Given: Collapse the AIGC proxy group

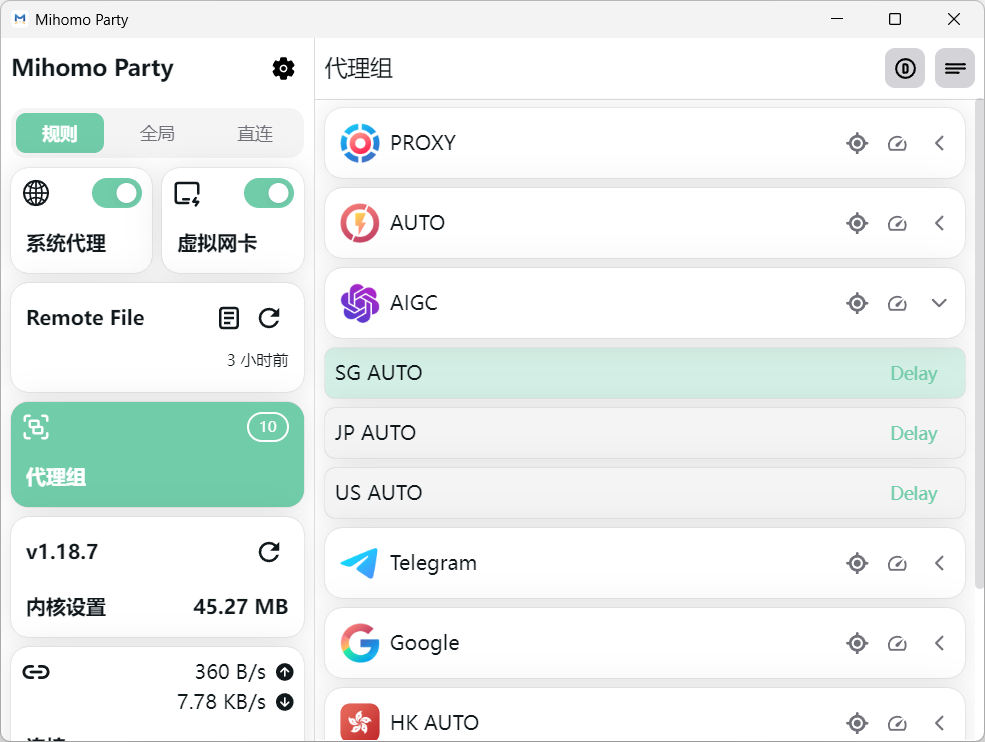Looking at the screenshot, I should (939, 303).
